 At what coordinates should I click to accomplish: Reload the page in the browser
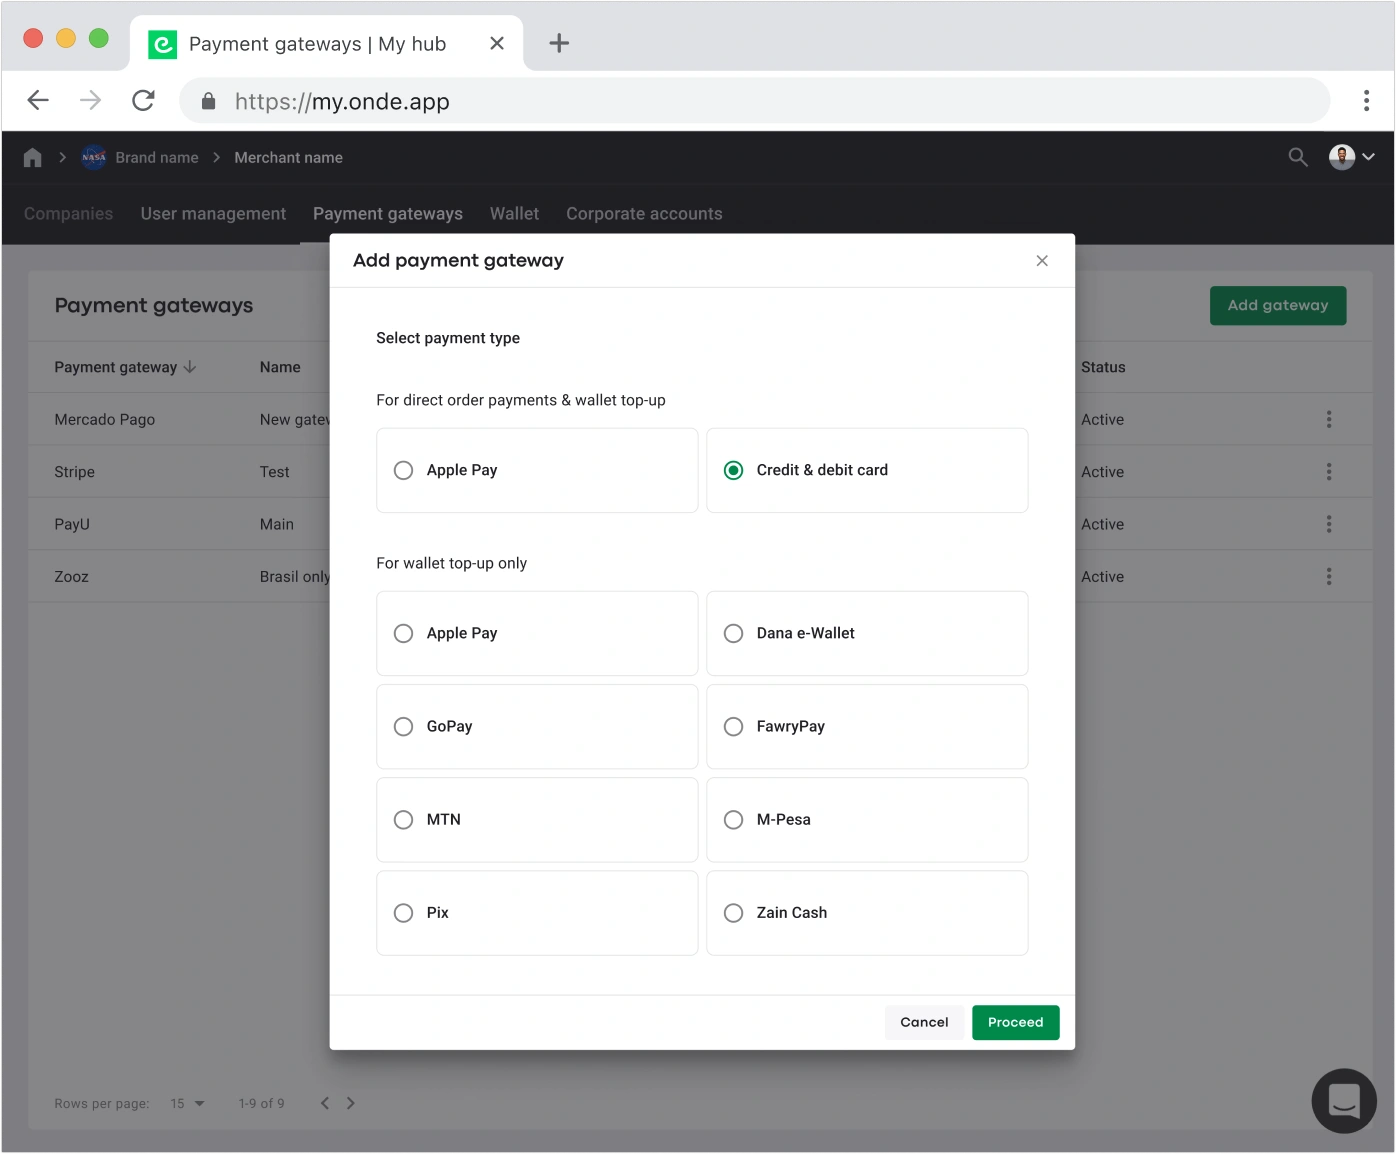coord(143,101)
